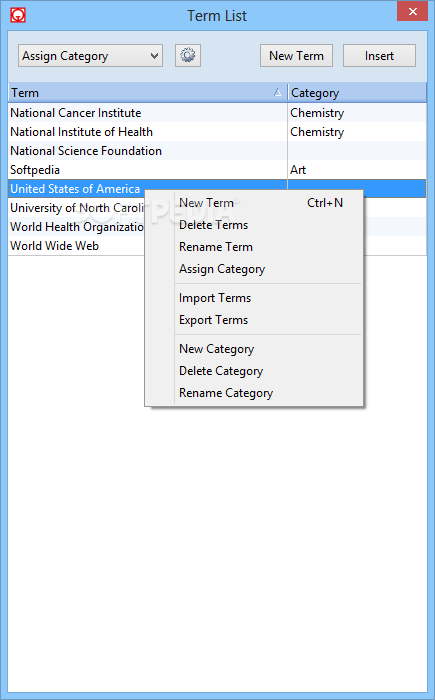Choose New Category in context menu
Image resolution: width=435 pixels, height=700 pixels.
(x=254, y=349)
